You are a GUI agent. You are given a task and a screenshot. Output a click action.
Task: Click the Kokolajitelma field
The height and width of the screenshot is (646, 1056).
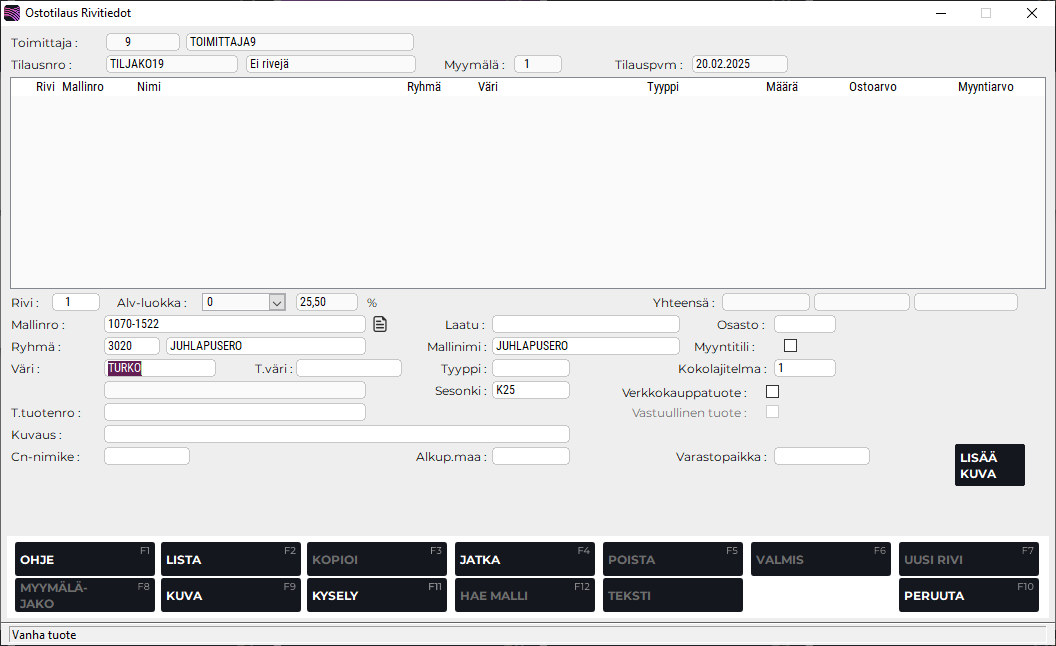(x=805, y=368)
